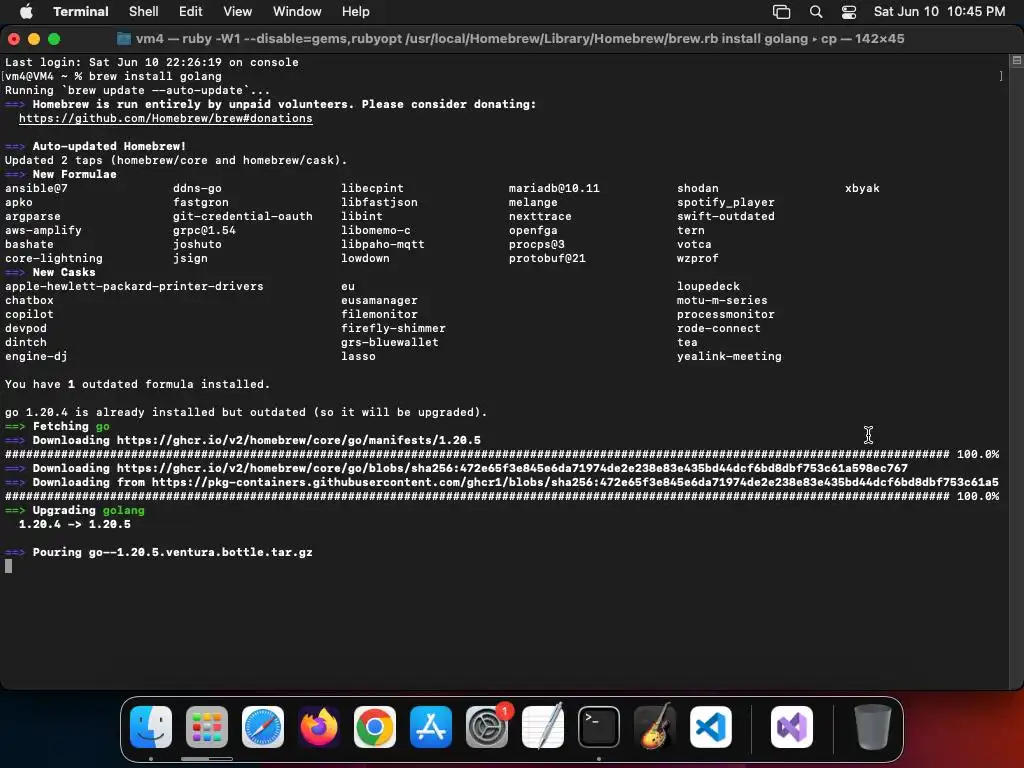Click 'yealink-meeting' cask name
The height and width of the screenshot is (768, 1024).
pos(729,356)
